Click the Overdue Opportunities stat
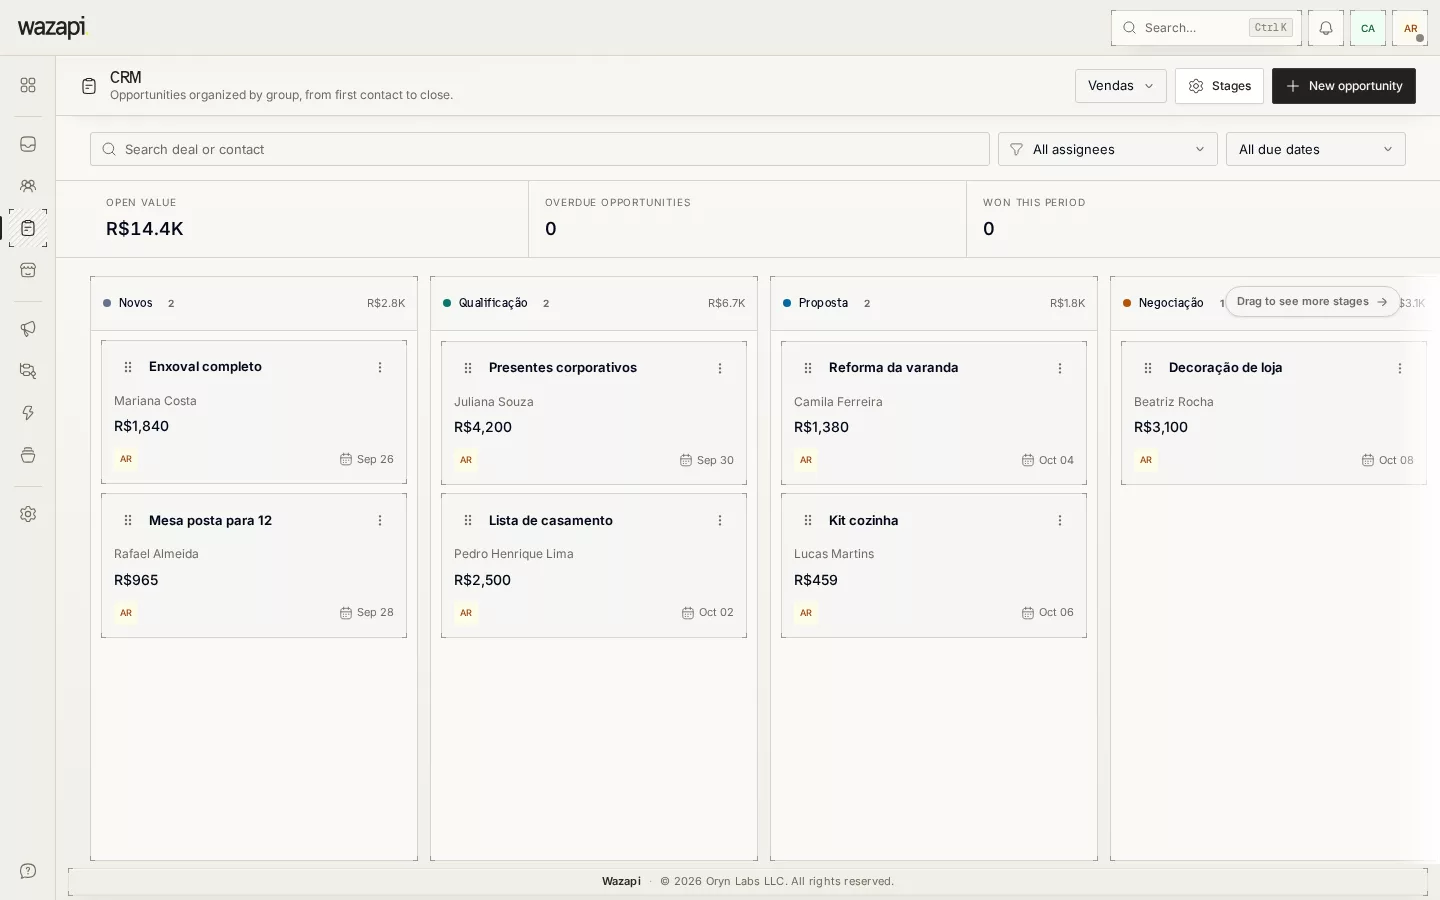The height and width of the screenshot is (900, 1440). (747, 219)
